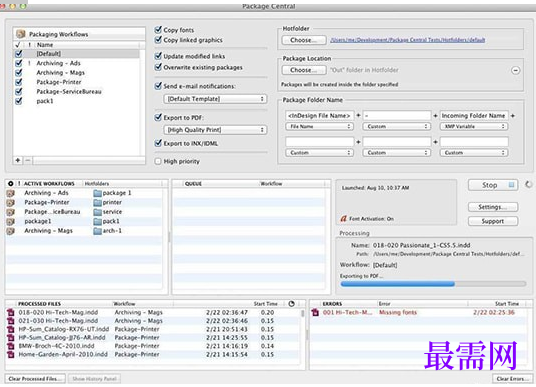Image resolution: width=536 pixels, height=387 pixels.
Task: Click the Font Activation icon
Action: [x=344, y=218]
